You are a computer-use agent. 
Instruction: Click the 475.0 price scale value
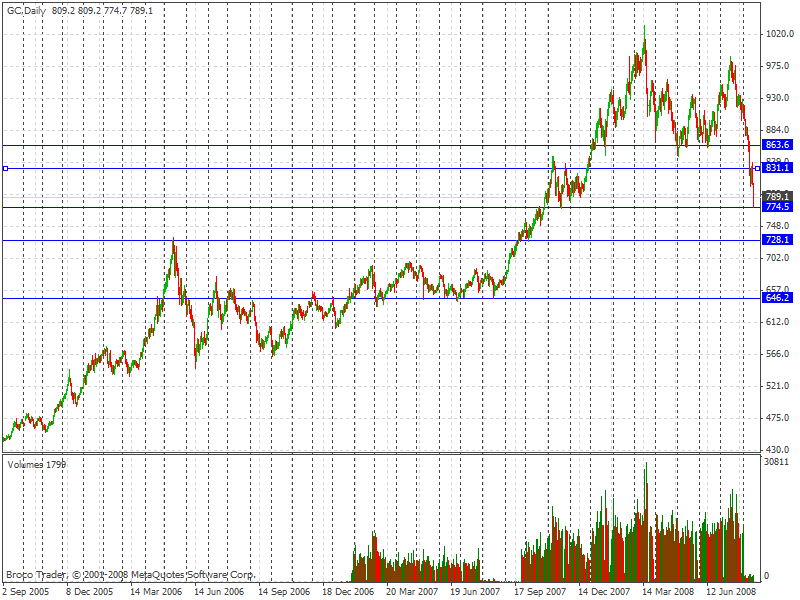(778, 417)
